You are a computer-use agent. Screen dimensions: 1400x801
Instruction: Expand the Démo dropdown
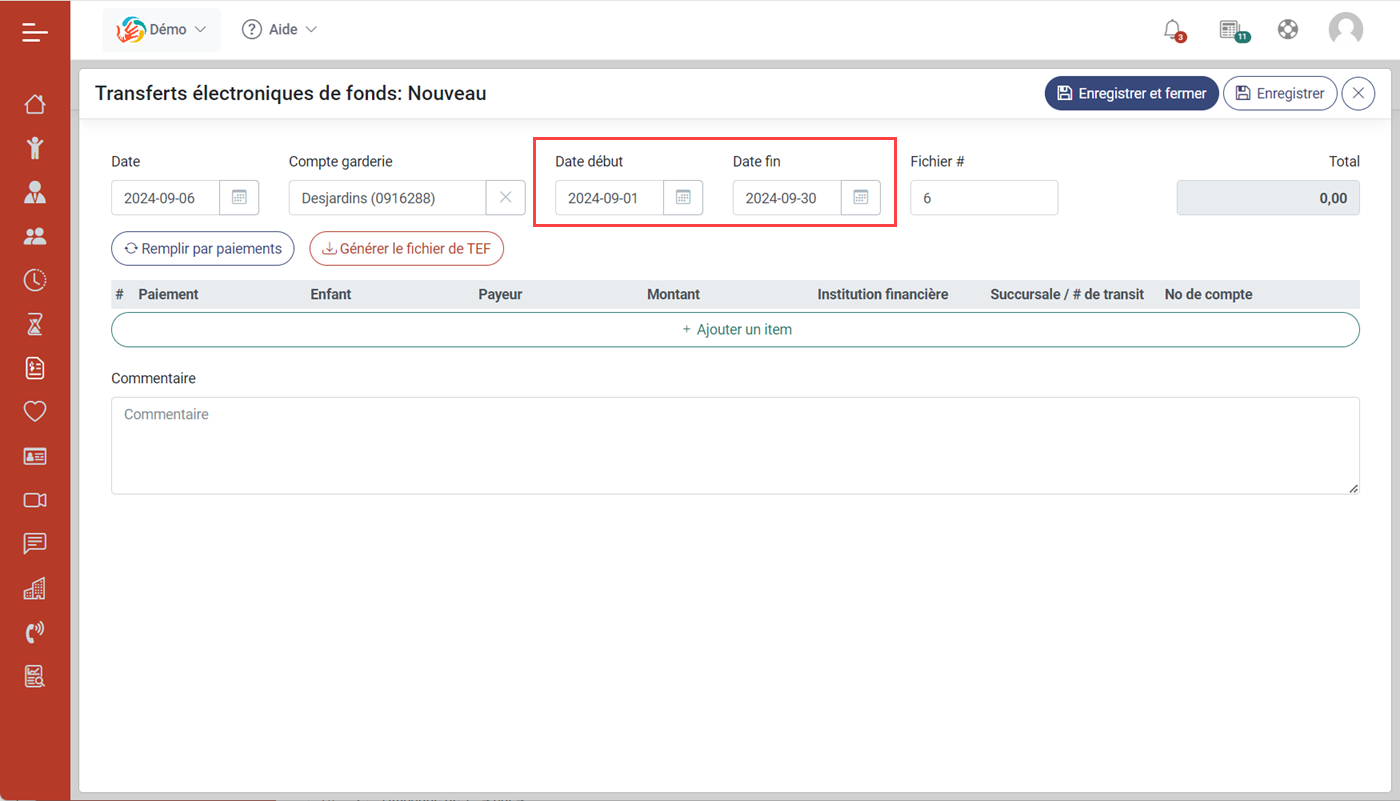coord(162,30)
